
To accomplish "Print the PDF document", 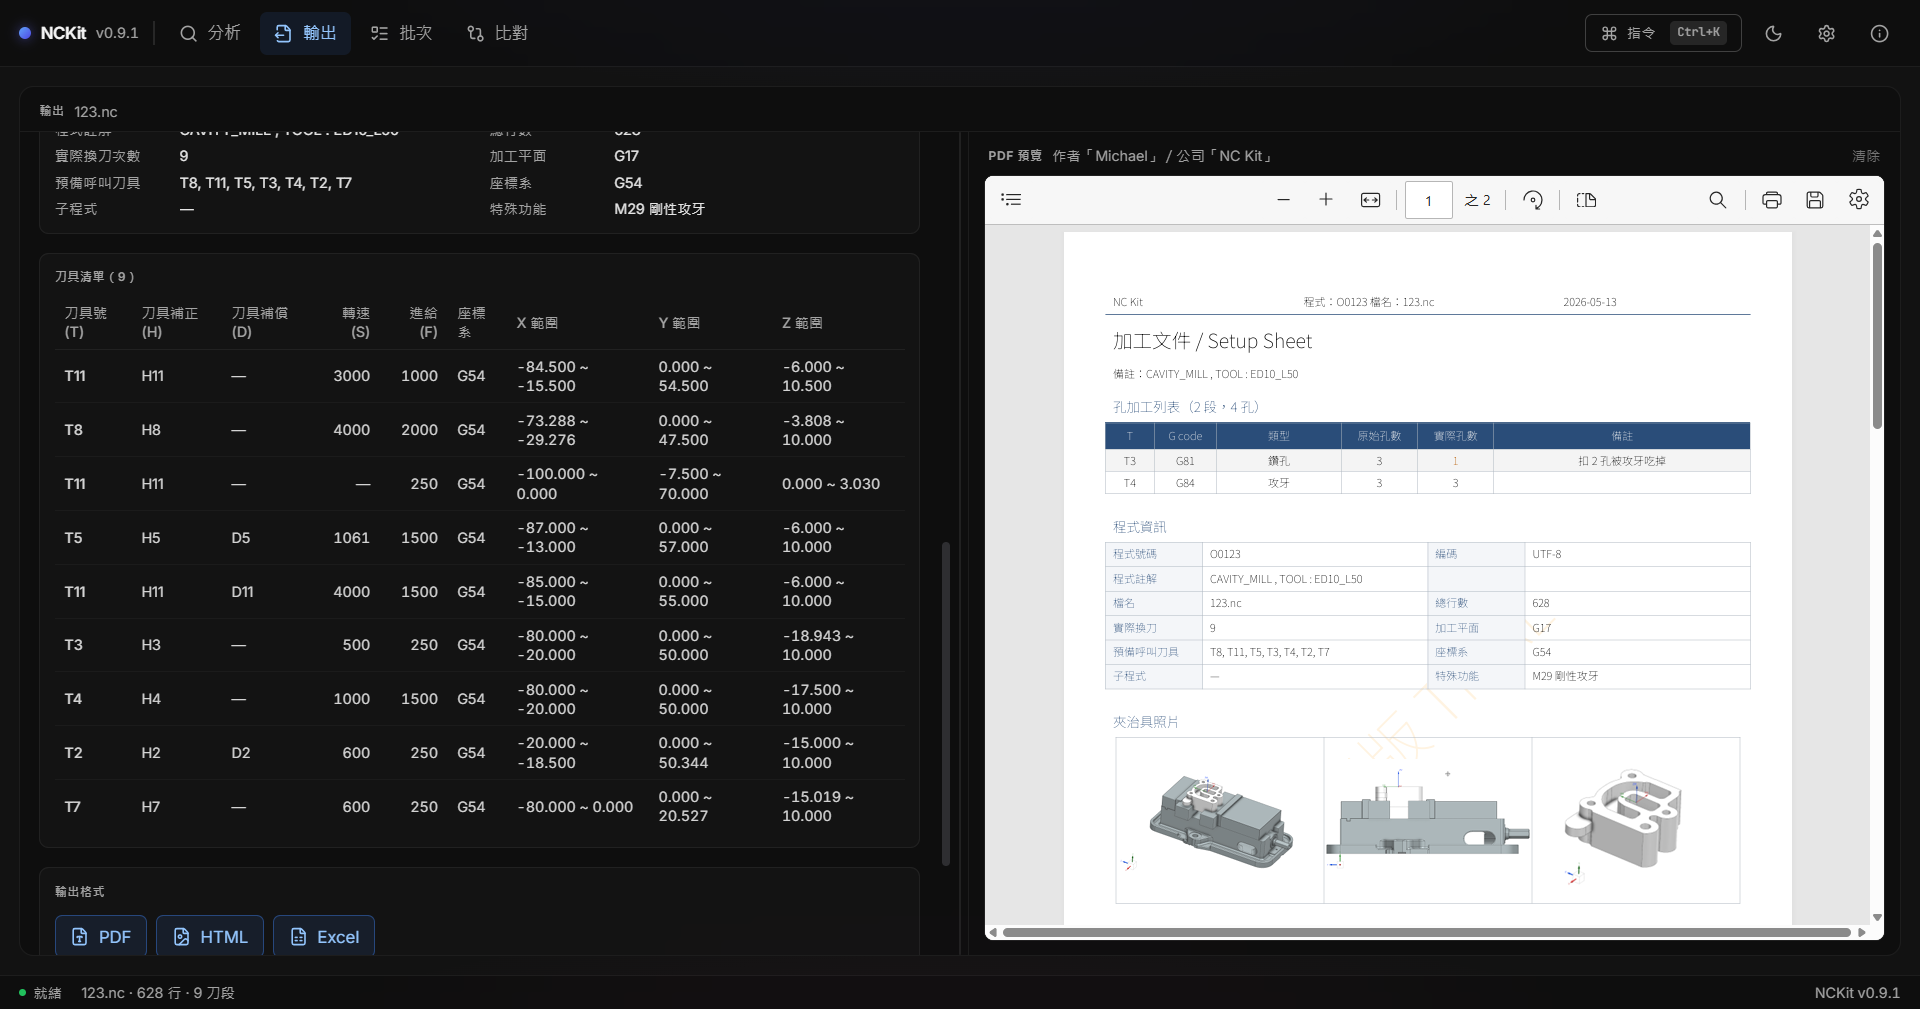I will point(1771,200).
